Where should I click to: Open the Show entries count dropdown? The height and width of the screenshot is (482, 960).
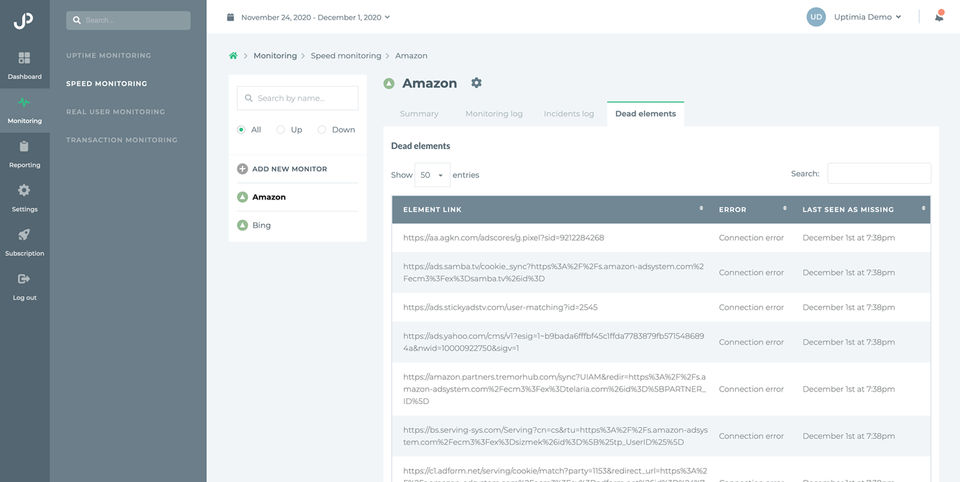point(432,175)
